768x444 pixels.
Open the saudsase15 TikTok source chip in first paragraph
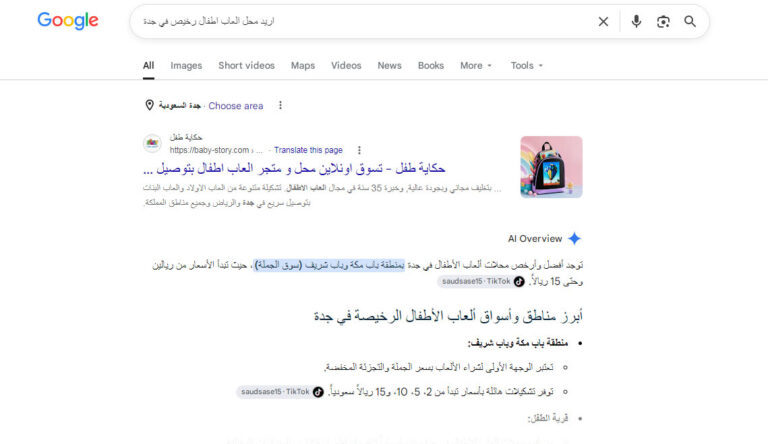pyautogui.click(x=481, y=281)
